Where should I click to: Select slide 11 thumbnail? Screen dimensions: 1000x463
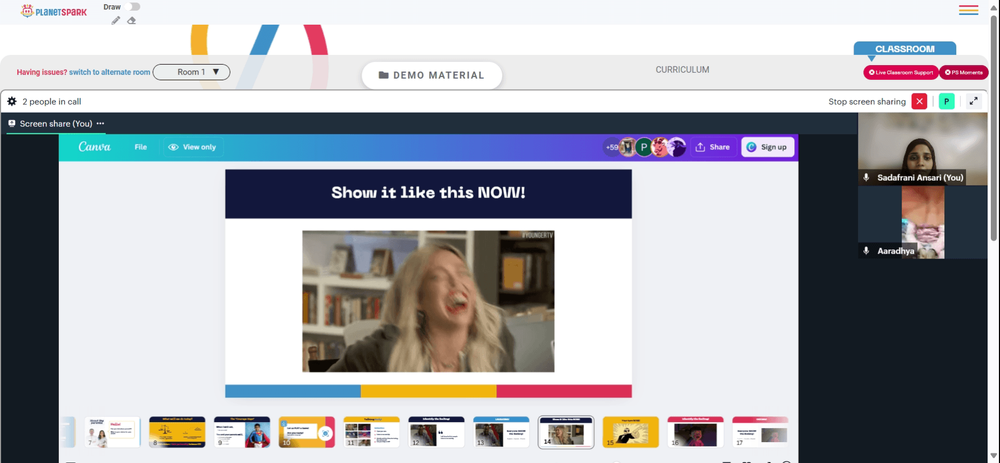[372, 432]
